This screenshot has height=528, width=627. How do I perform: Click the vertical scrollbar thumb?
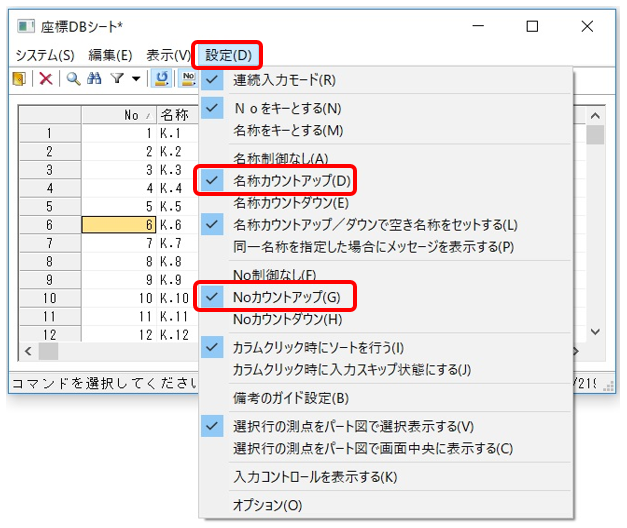(x=595, y=134)
